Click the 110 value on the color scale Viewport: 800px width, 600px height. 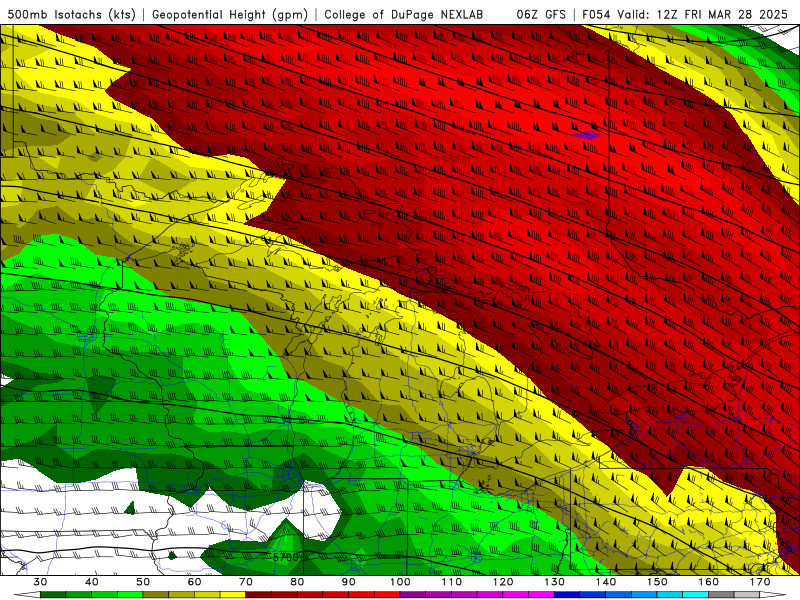[x=452, y=582]
